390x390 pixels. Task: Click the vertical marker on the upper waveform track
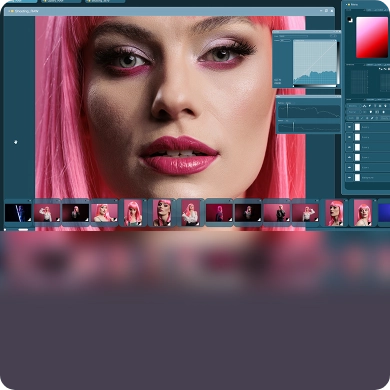[288, 110]
